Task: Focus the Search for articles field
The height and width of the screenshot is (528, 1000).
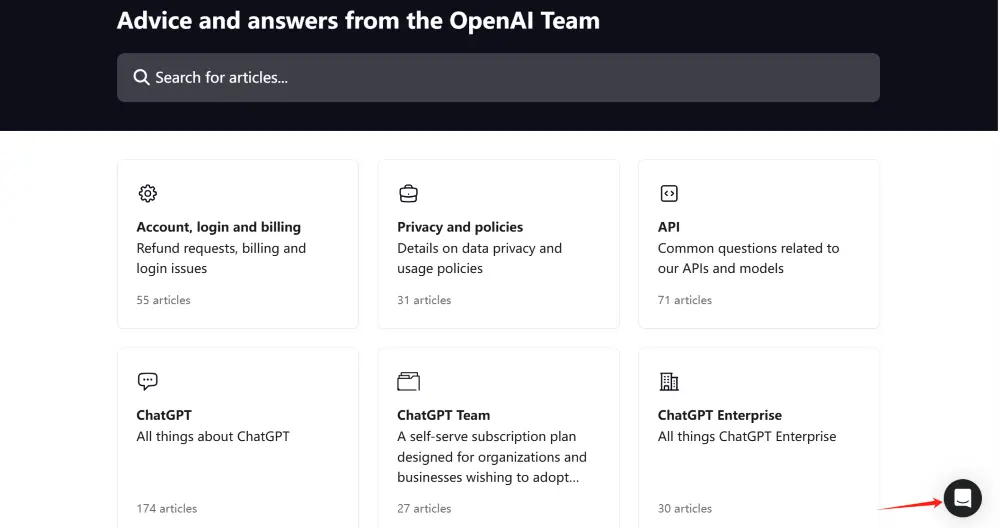Action: [498, 78]
